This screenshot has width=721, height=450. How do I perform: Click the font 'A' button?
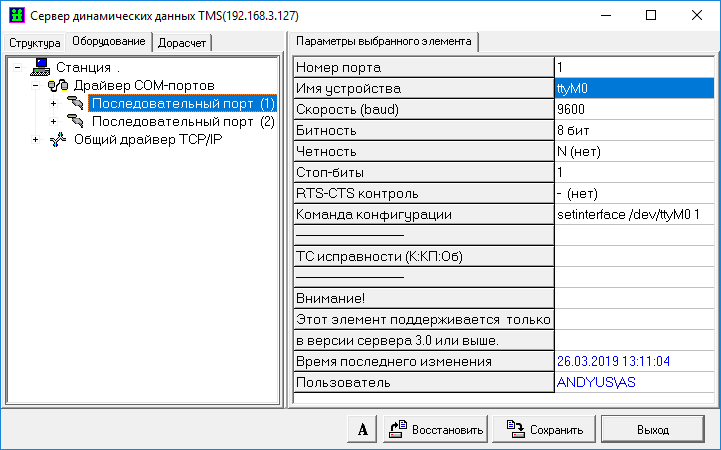tap(362, 429)
